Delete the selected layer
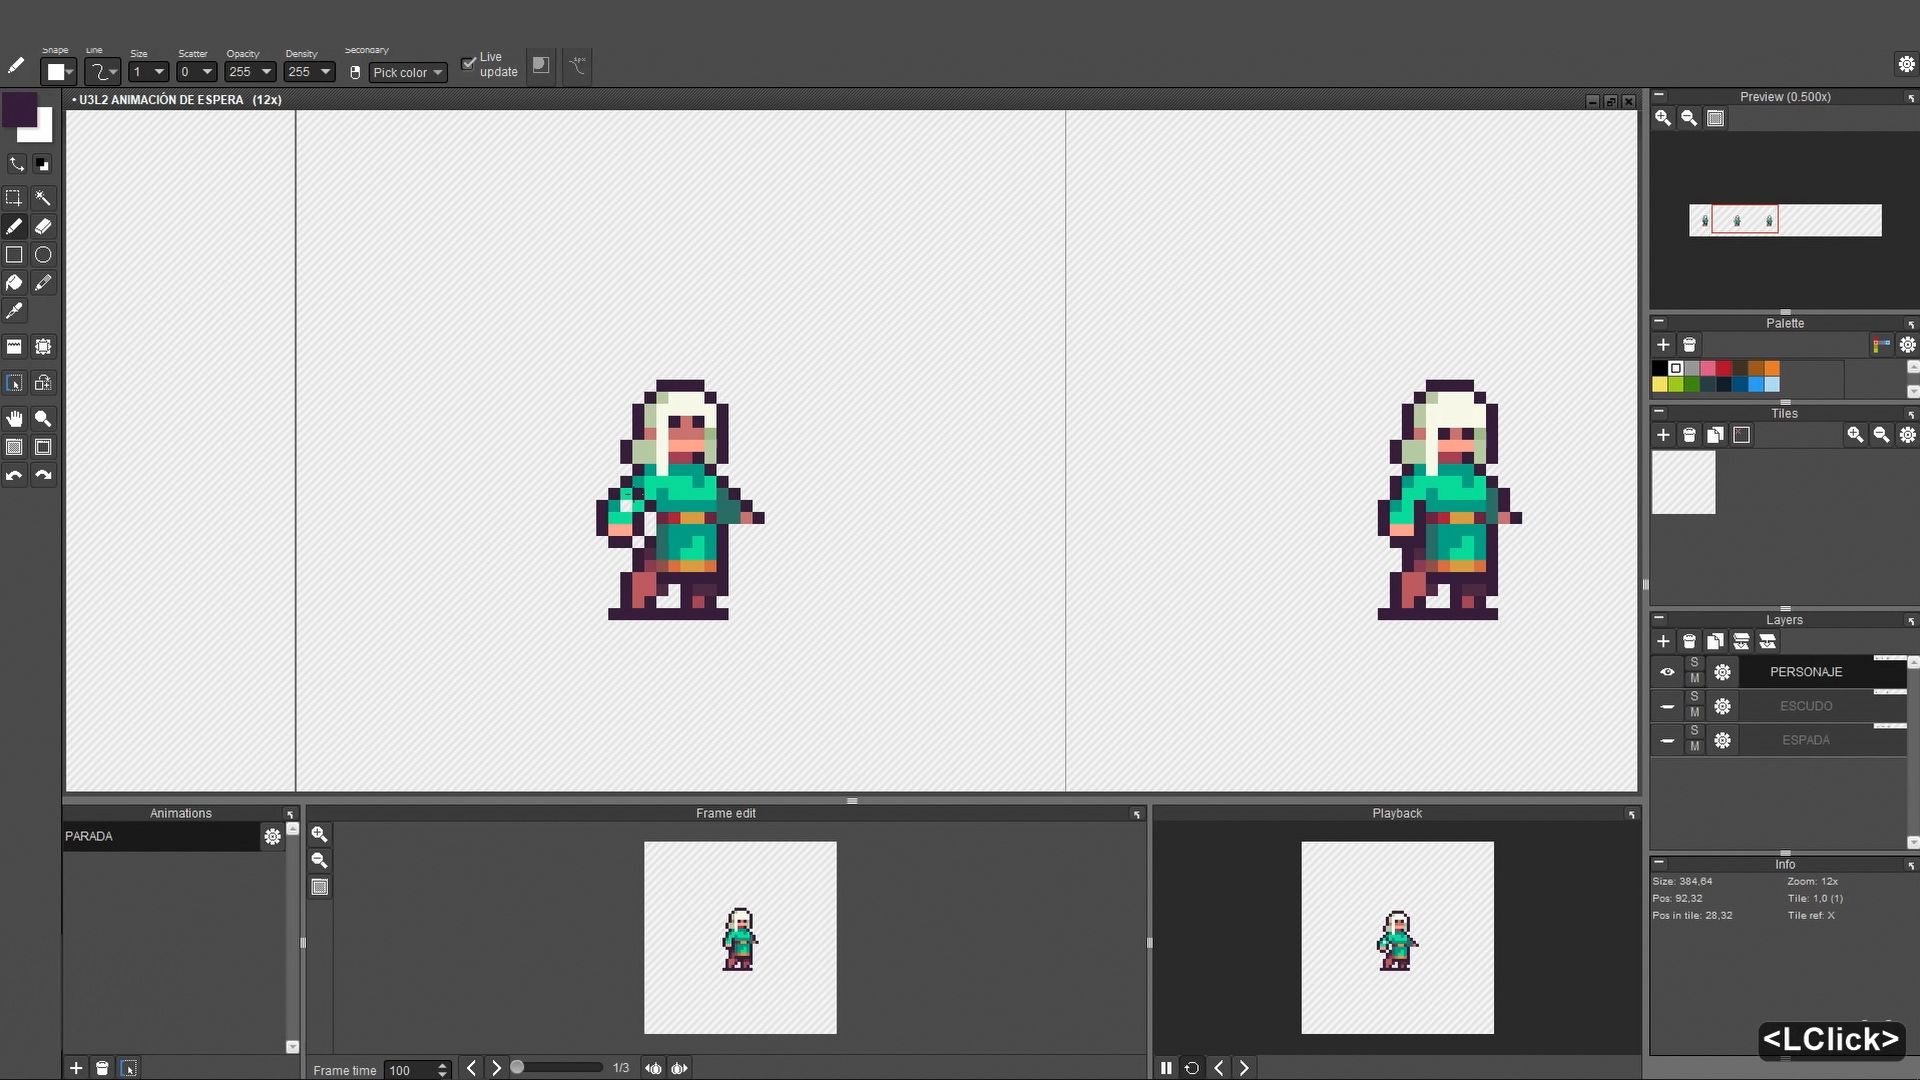This screenshot has height=1080, width=1920. (1689, 642)
